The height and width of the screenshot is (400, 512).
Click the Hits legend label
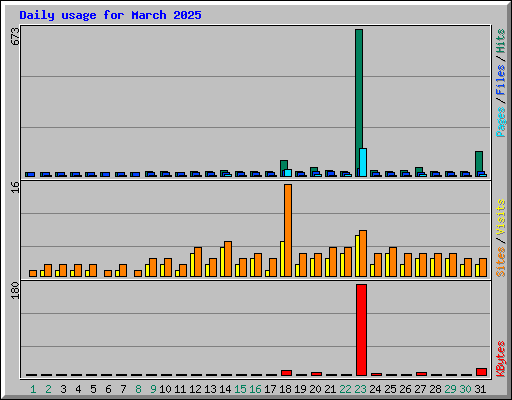(501, 41)
